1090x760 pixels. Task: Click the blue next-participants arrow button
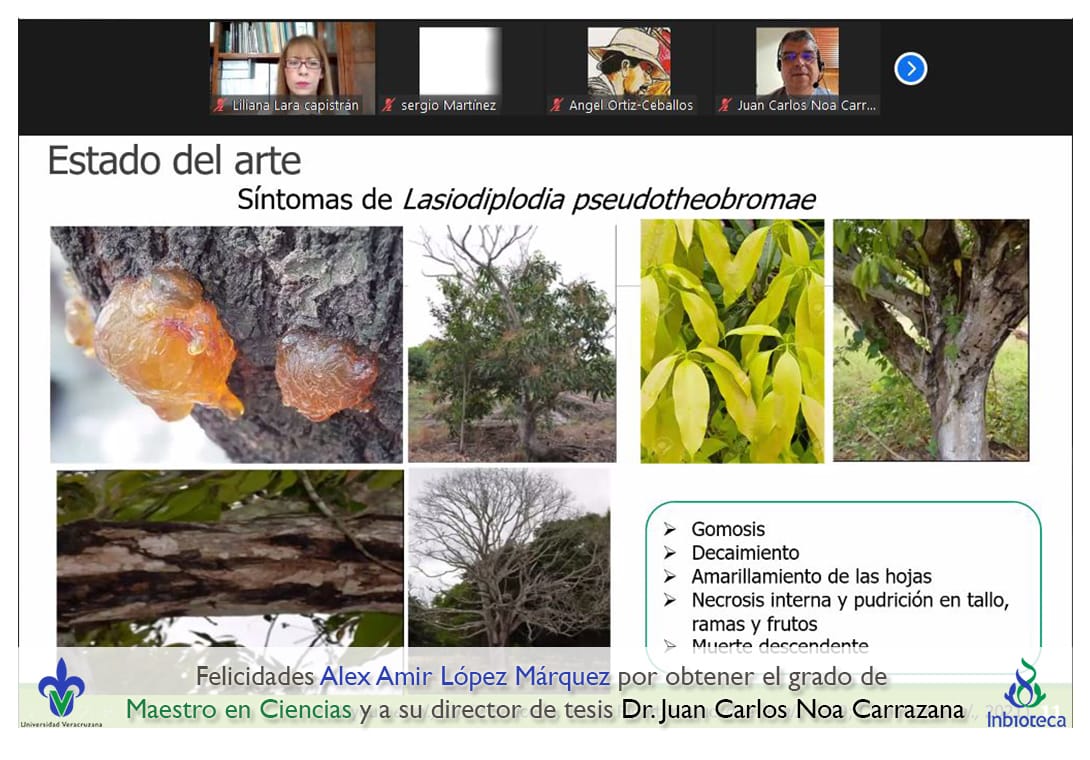[910, 68]
